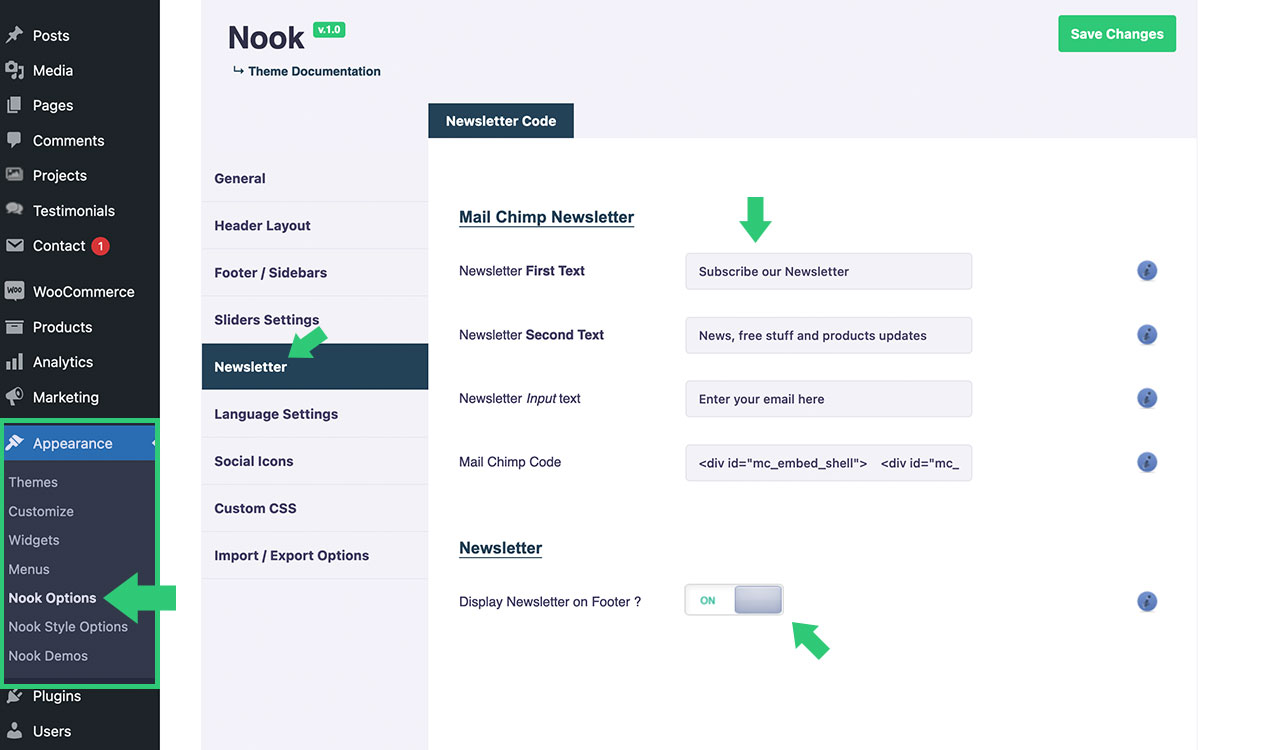Click the info icon beside Mail Chimp Code
The height and width of the screenshot is (750, 1265).
1147,462
